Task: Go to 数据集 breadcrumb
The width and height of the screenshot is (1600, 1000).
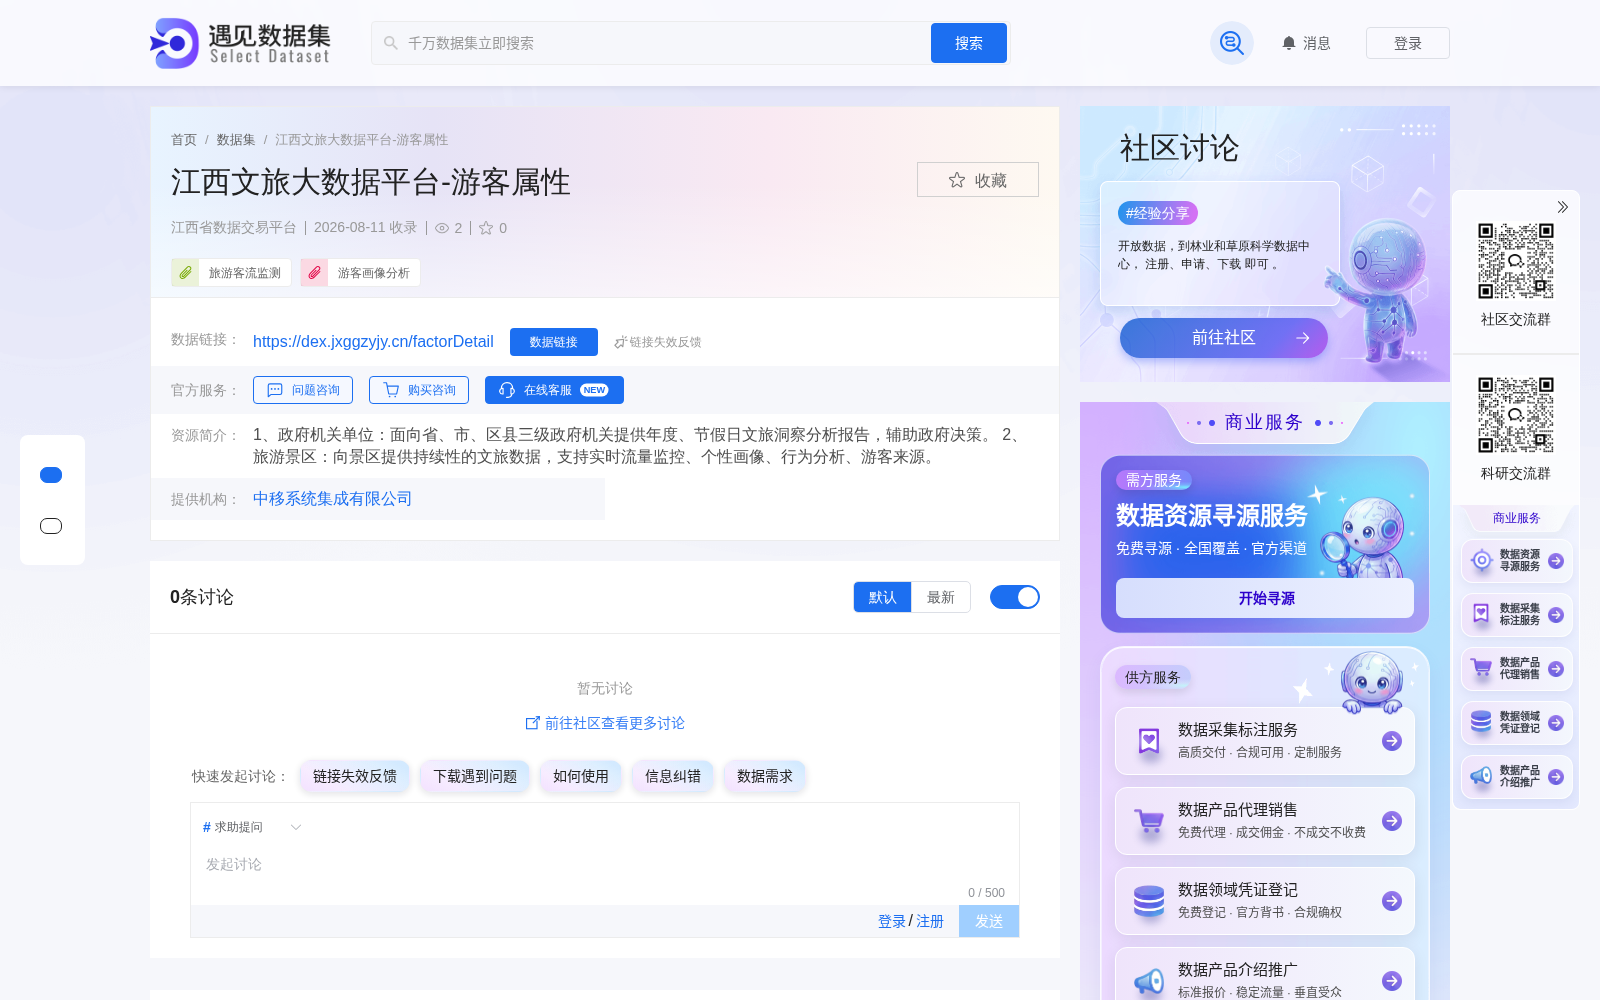Action: pyautogui.click(x=236, y=140)
